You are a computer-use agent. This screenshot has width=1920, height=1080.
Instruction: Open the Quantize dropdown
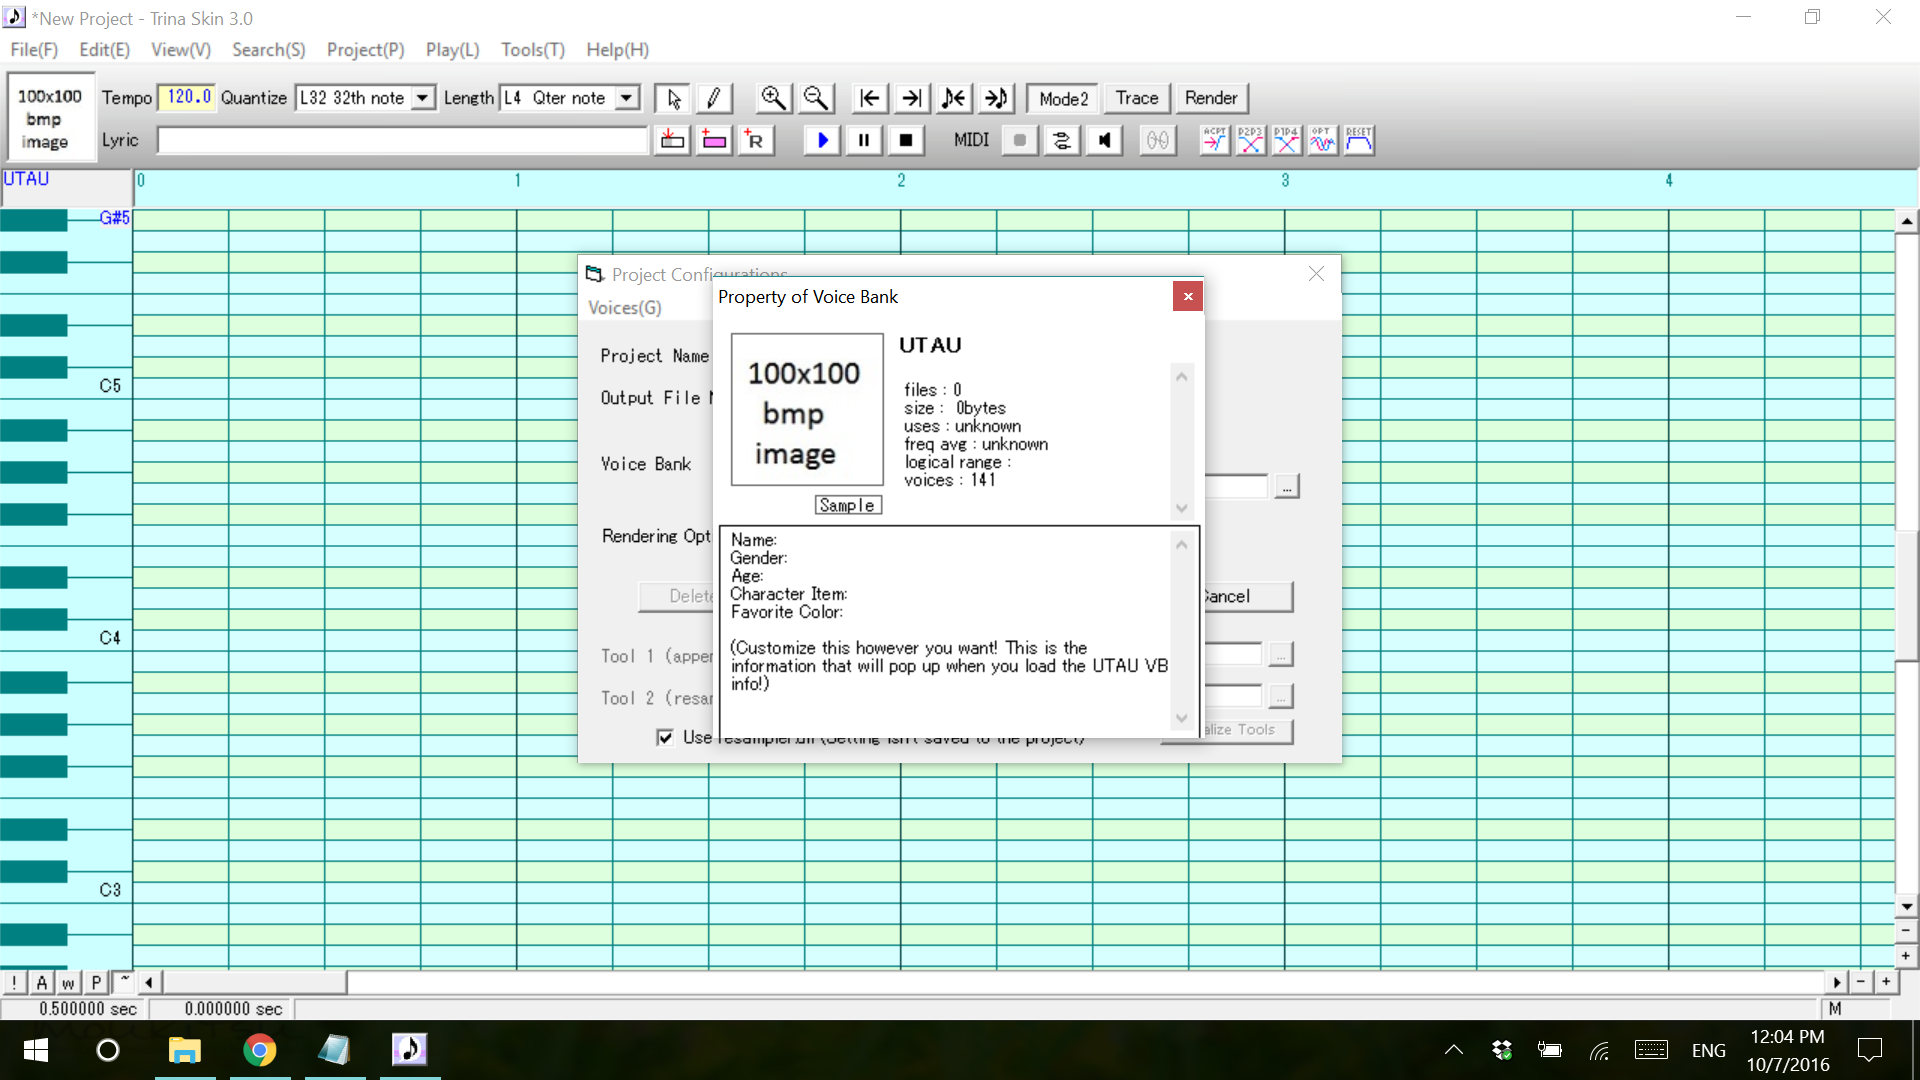pos(423,98)
